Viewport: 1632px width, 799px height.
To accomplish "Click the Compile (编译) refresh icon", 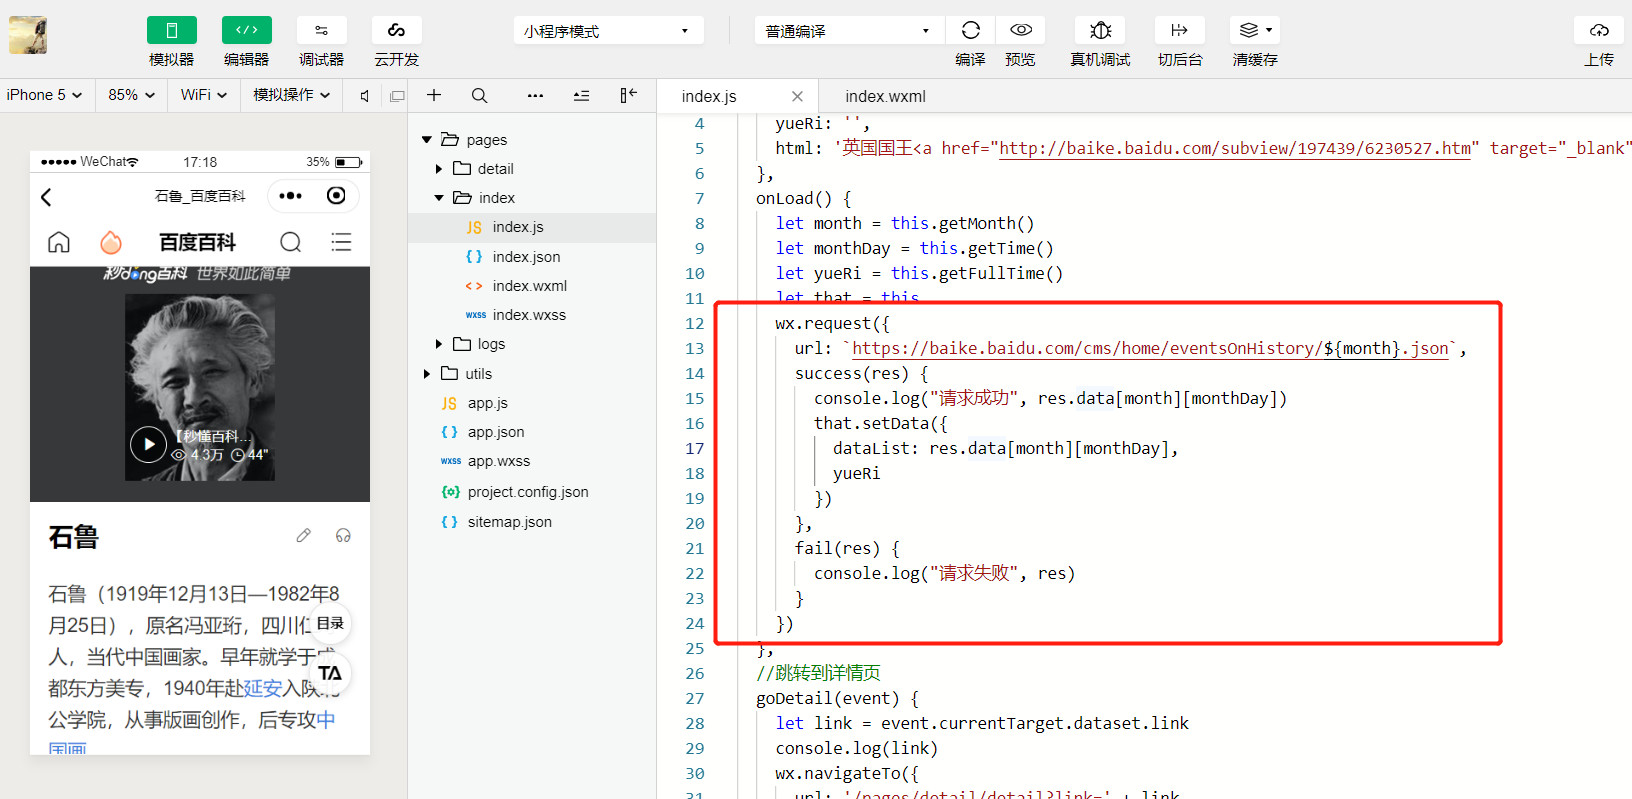I will coord(970,30).
